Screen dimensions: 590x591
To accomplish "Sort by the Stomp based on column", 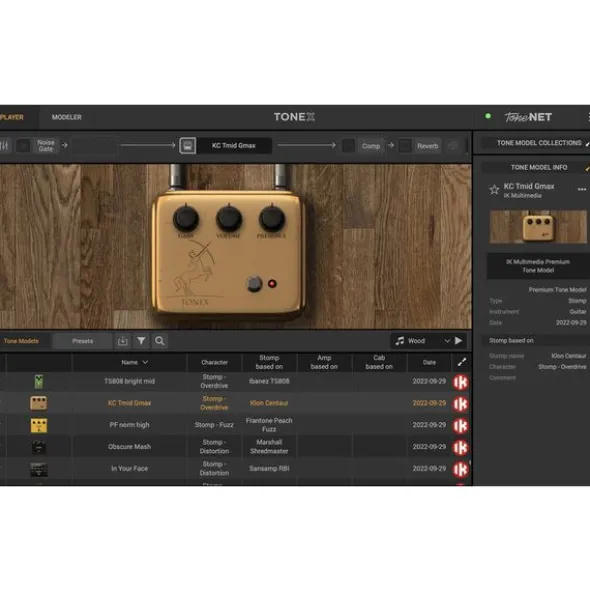I will [x=269, y=362].
